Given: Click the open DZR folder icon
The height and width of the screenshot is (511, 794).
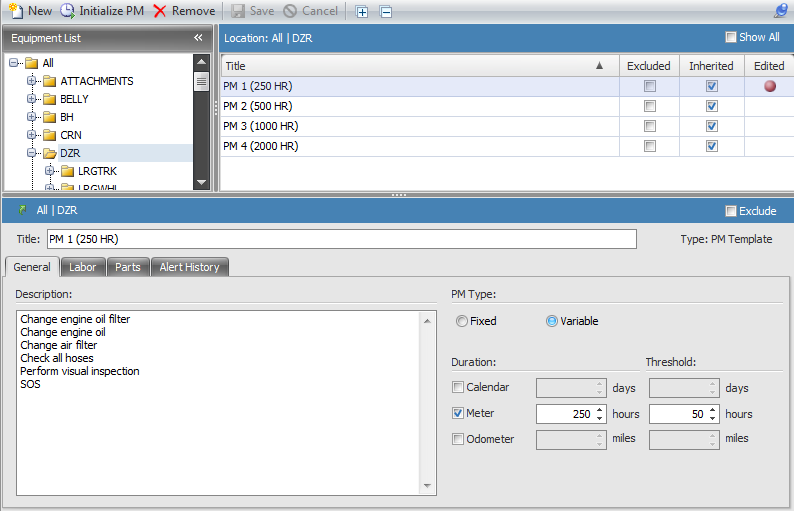Looking at the screenshot, I should [x=50, y=153].
